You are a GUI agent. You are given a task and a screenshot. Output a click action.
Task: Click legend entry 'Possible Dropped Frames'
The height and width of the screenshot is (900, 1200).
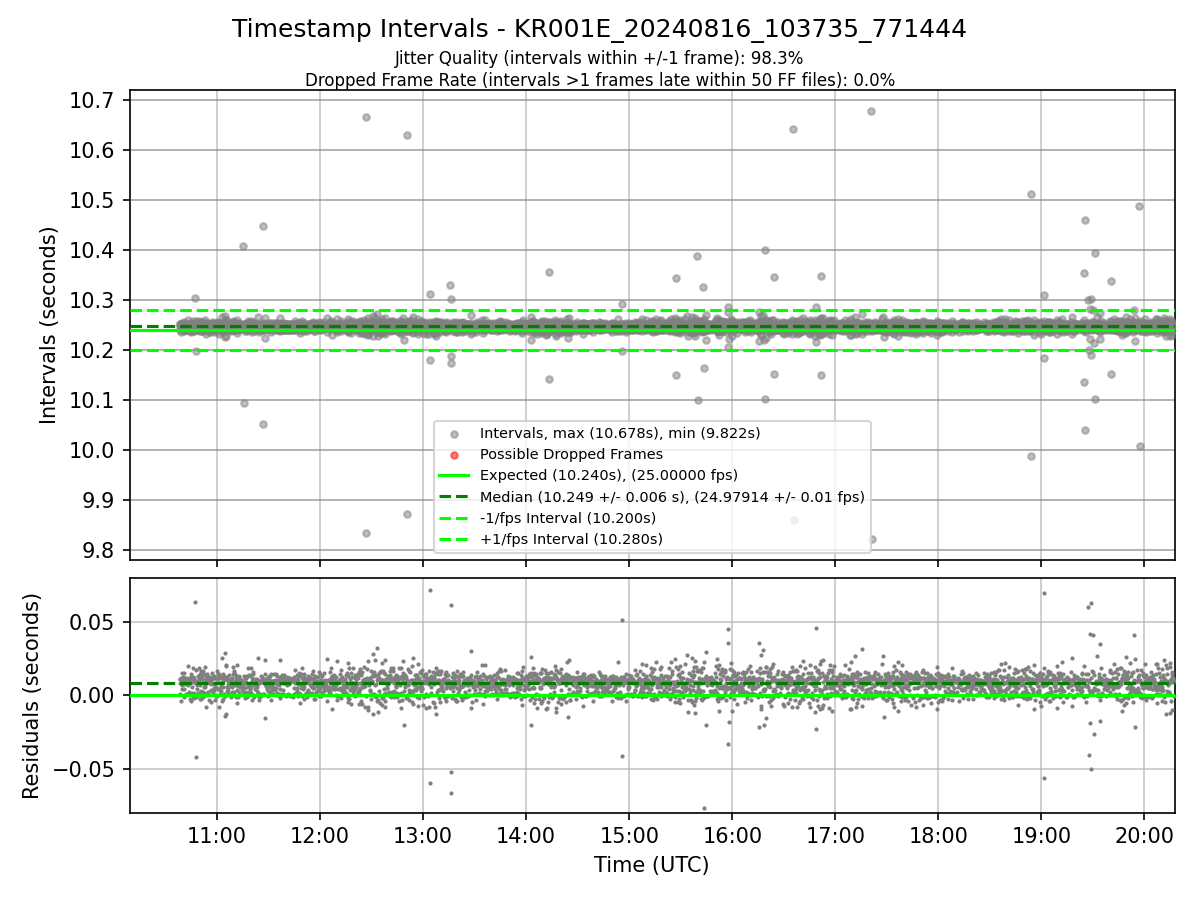tap(571, 454)
